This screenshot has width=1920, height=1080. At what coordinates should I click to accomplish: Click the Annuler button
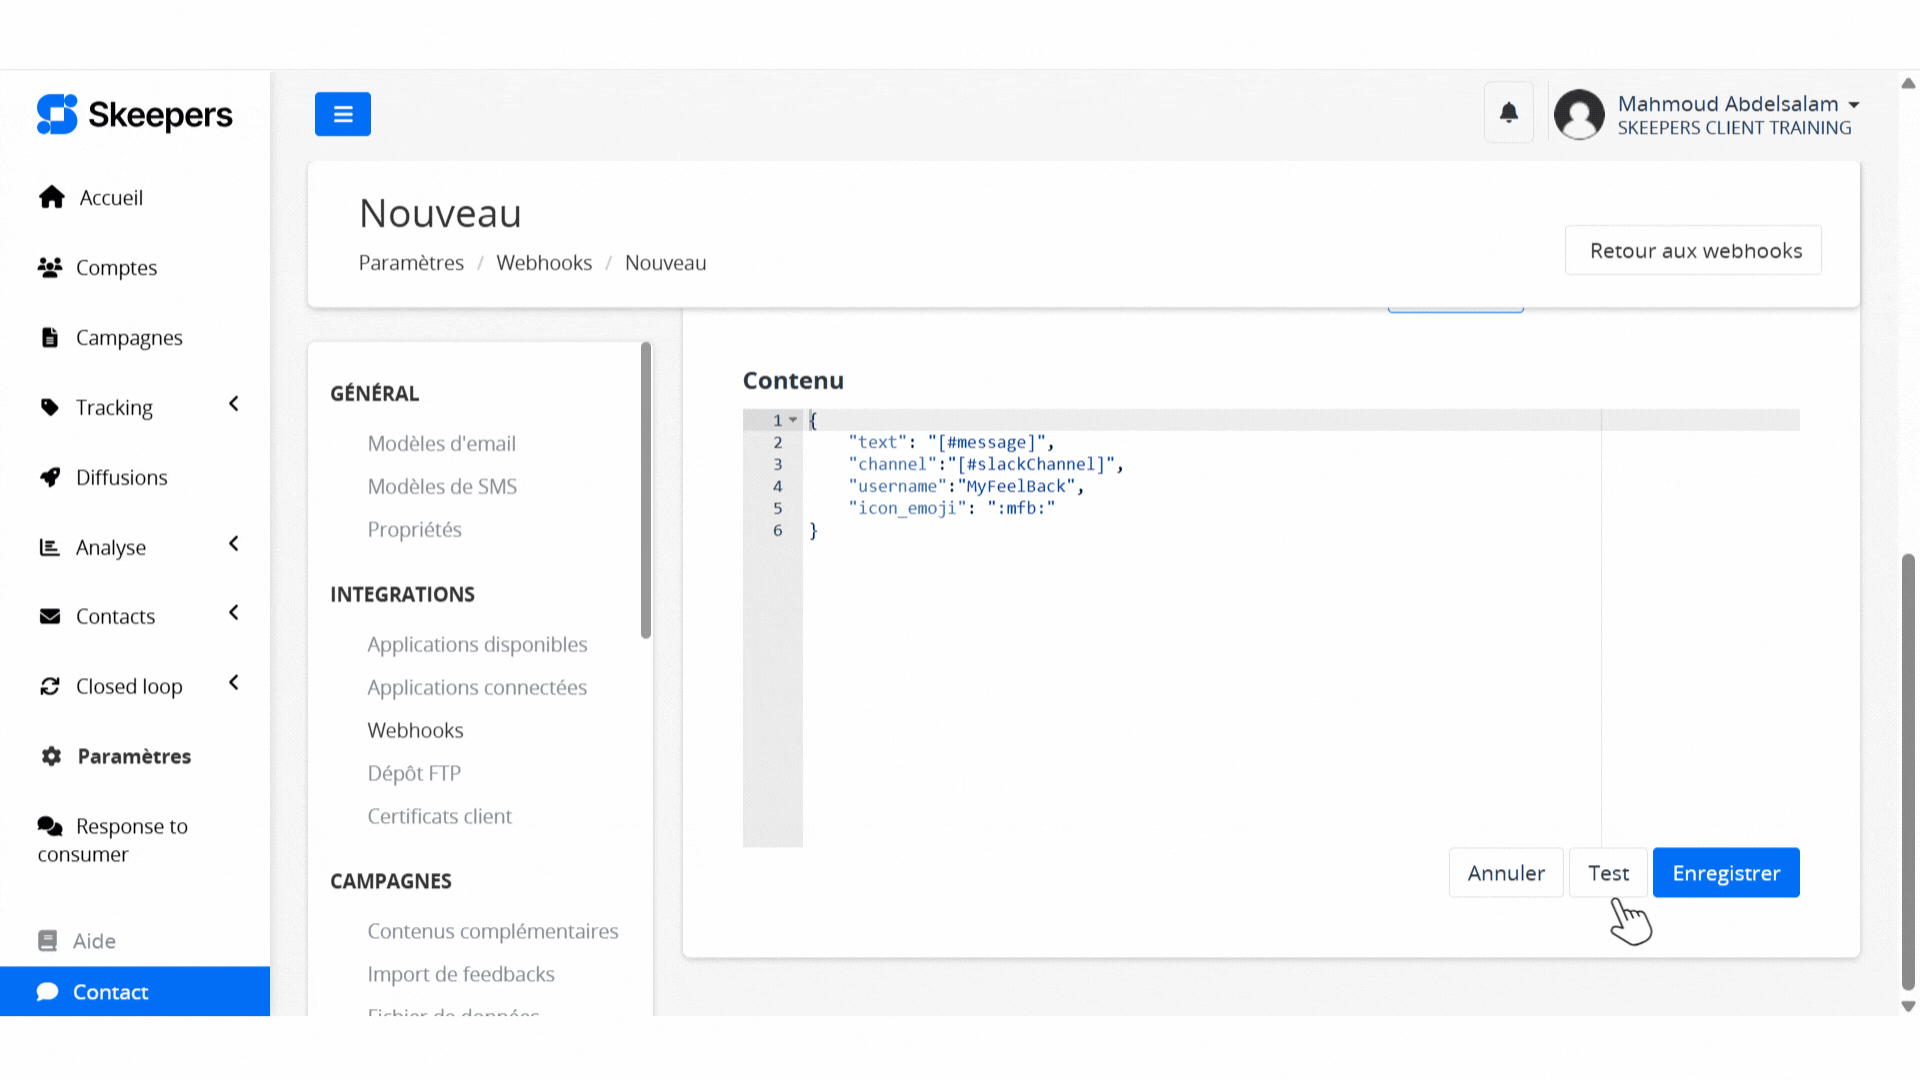1506,873
